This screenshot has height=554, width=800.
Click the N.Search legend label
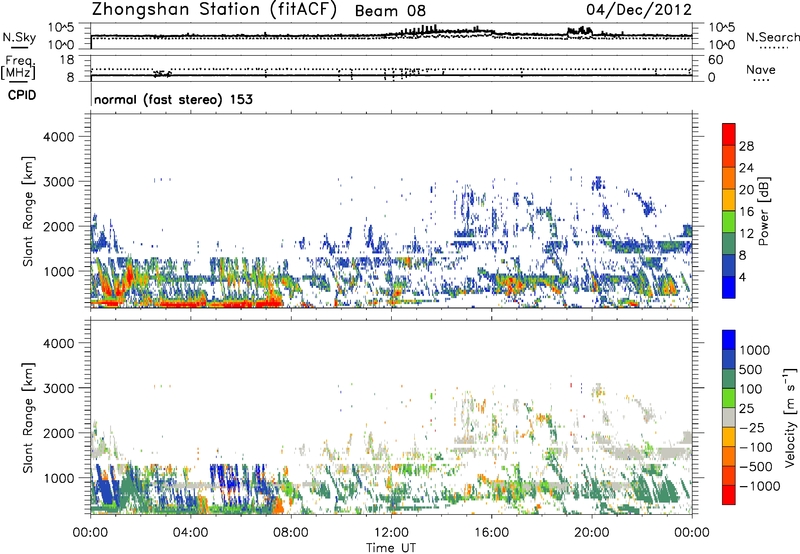tap(773, 37)
